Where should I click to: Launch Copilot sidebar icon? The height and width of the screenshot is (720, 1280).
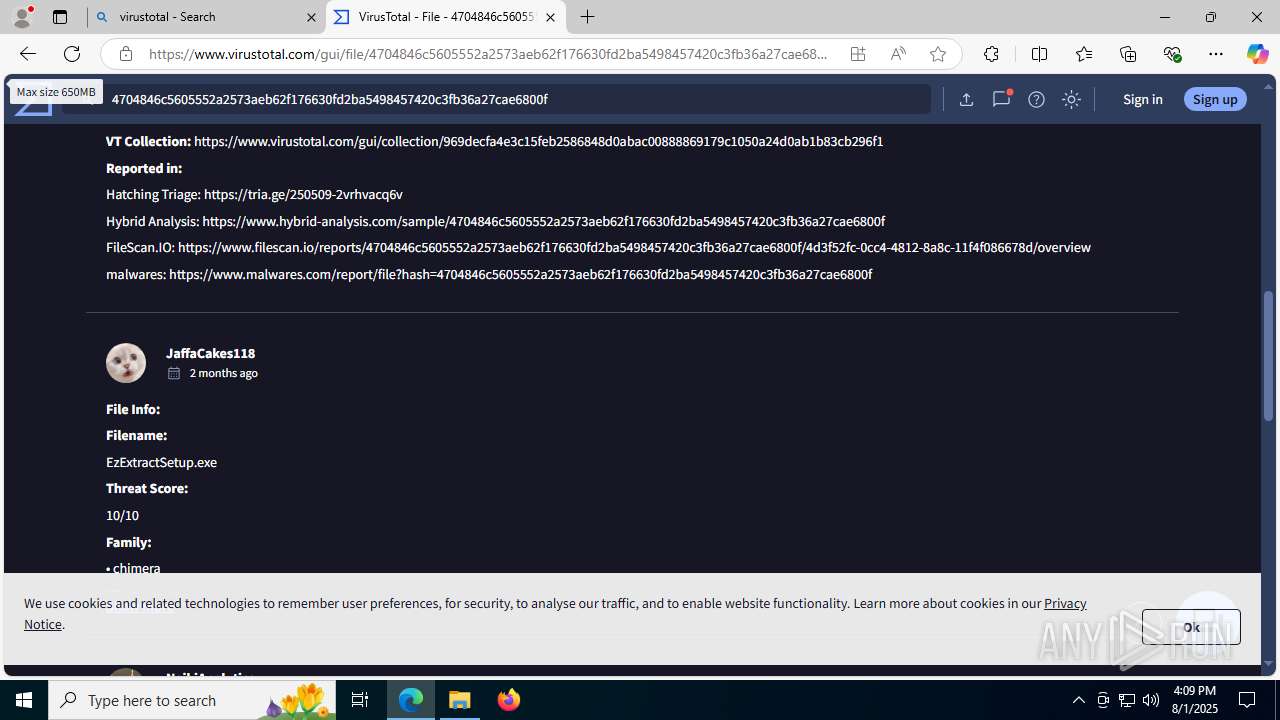tap(1257, 54)
